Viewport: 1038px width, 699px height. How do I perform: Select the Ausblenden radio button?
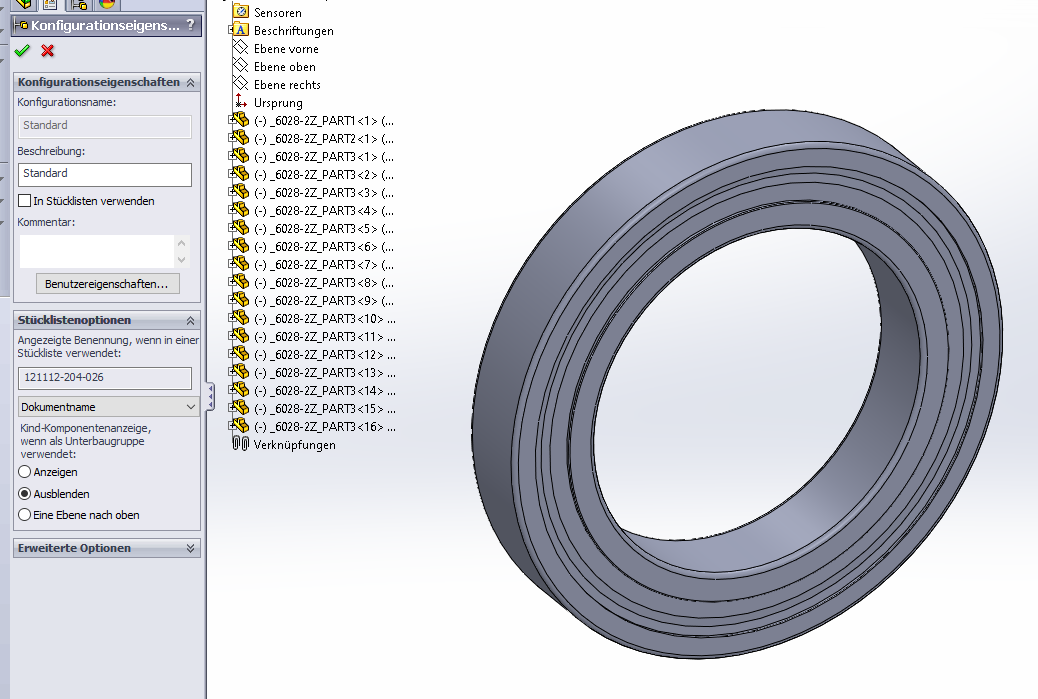click(24, 494)
